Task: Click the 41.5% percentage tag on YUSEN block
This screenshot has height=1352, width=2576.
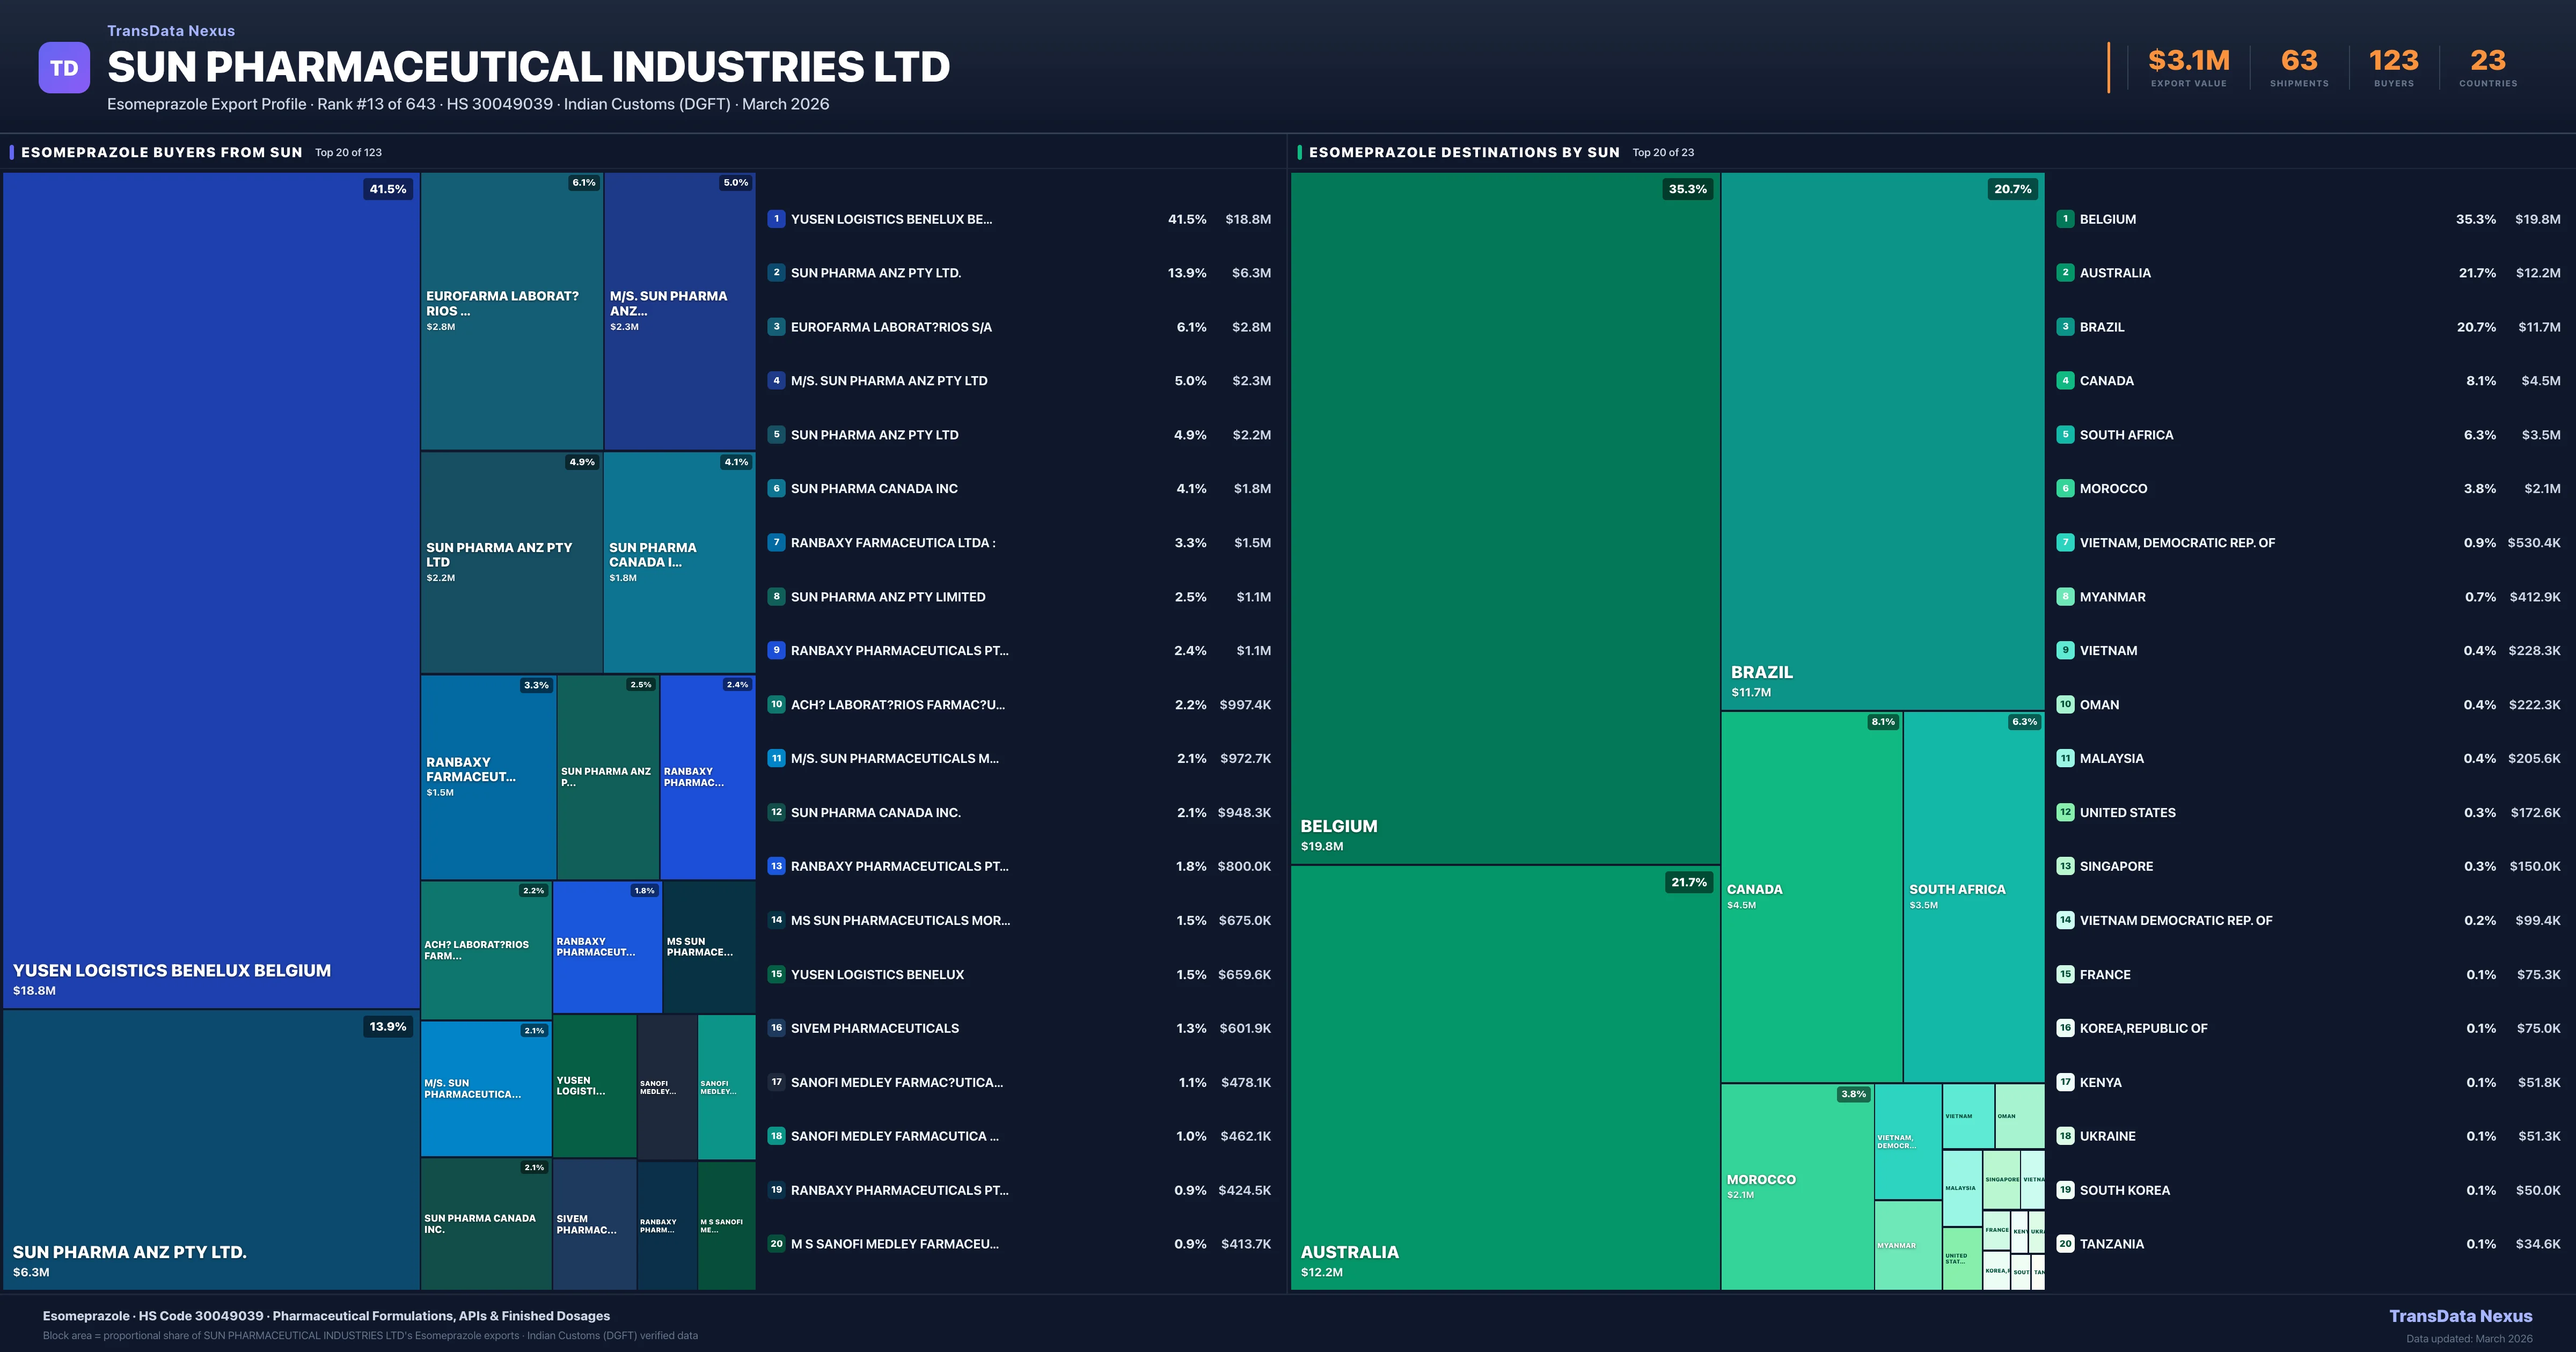Action: 387,188
